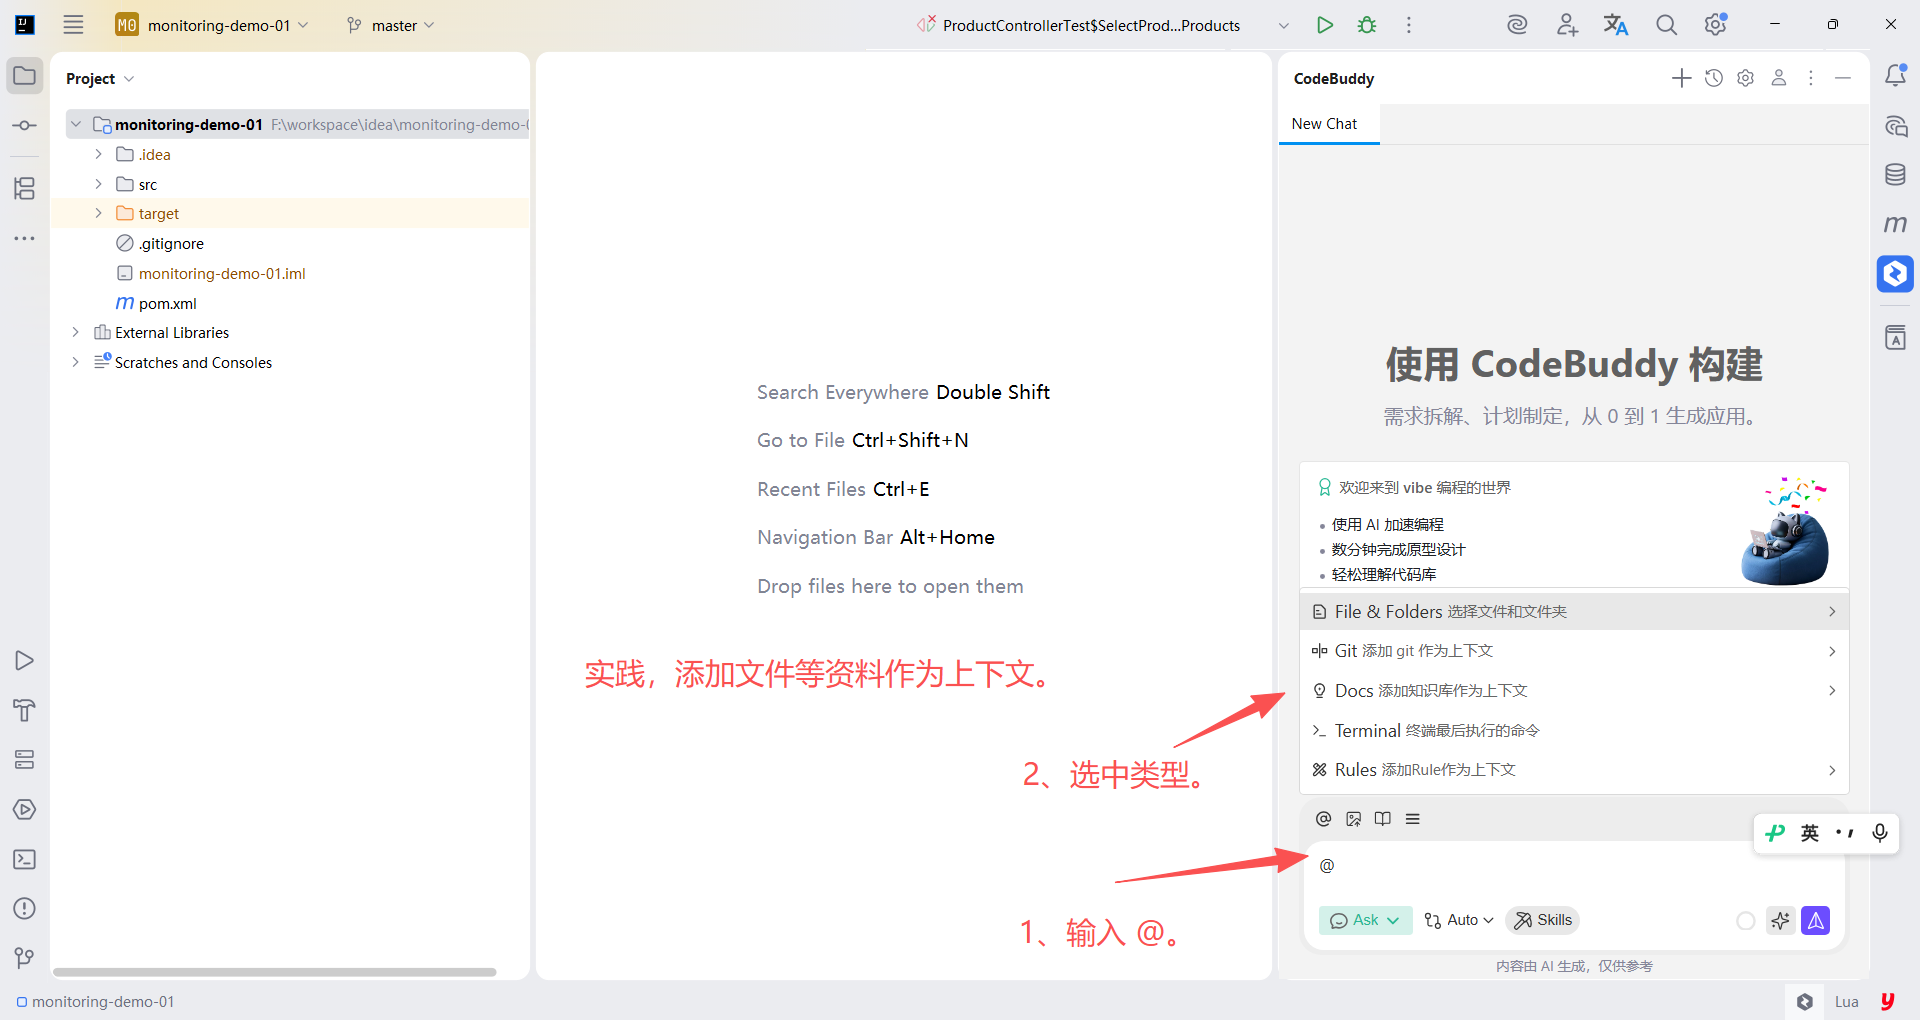Open the Project view dropdown
Image resolution: width=1920 pixels, height=1020 pixels.
tap(100, 78)
